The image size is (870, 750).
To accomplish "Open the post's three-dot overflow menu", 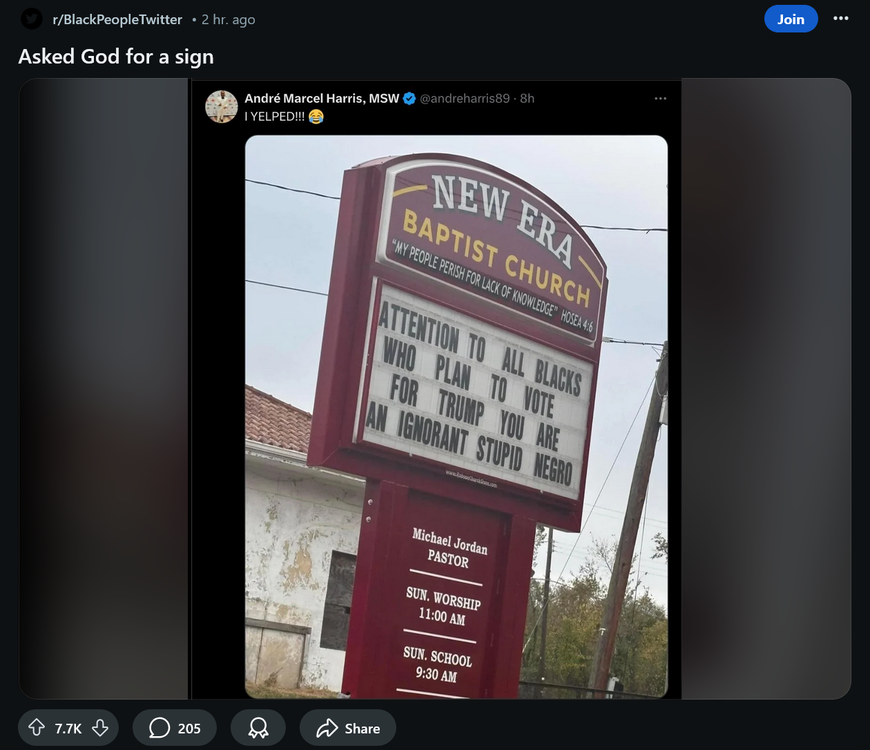I will click(x=841, y=18).
